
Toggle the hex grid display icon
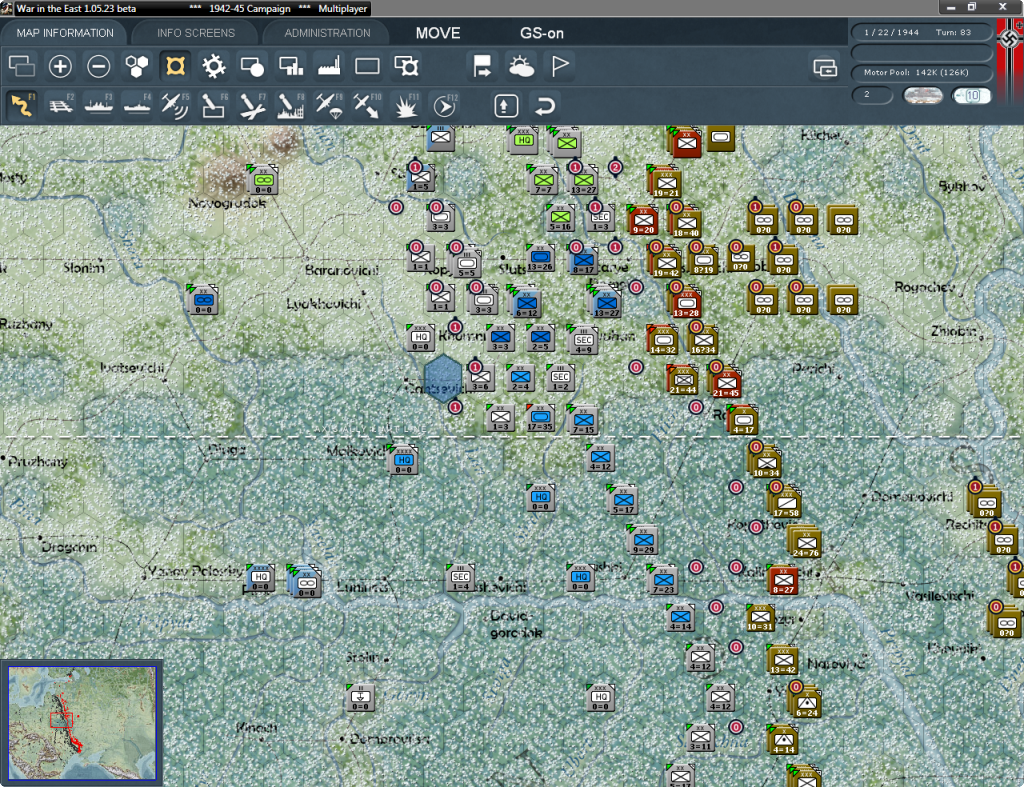pyautogui.click(x=136, y=66)
